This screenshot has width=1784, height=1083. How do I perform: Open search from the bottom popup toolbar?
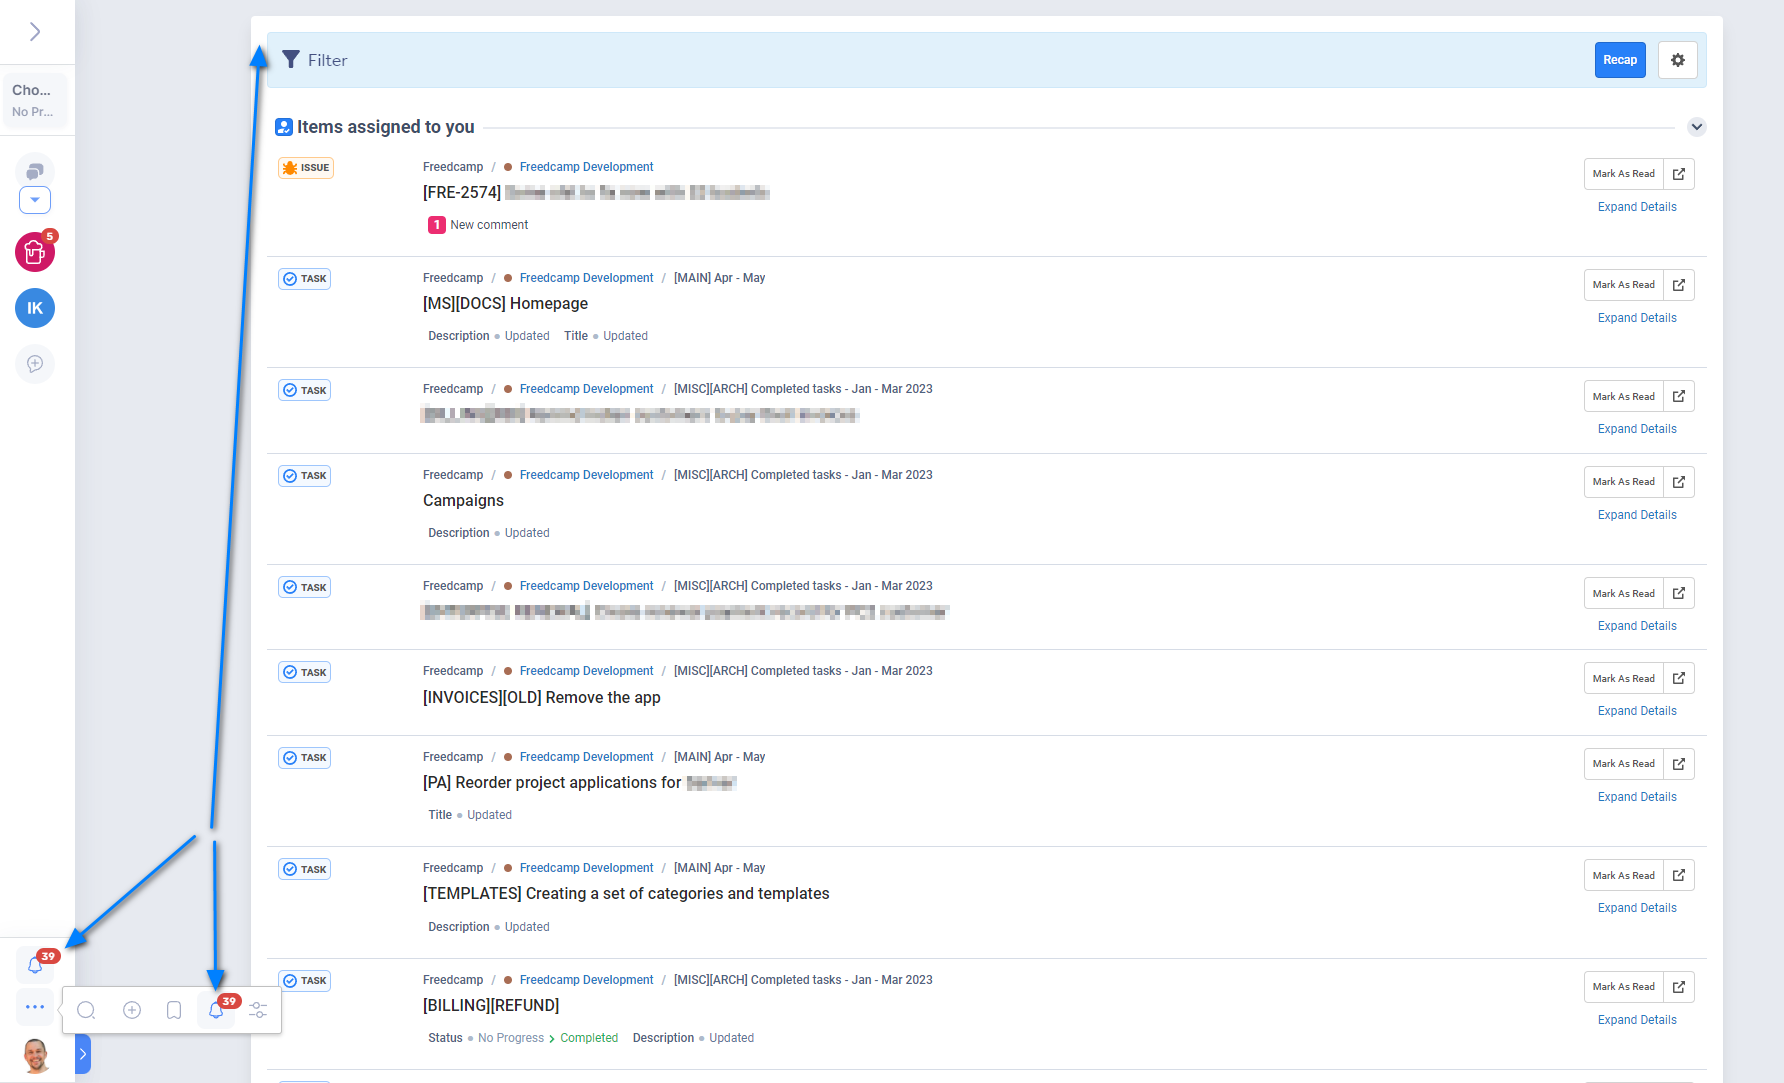87,1010
